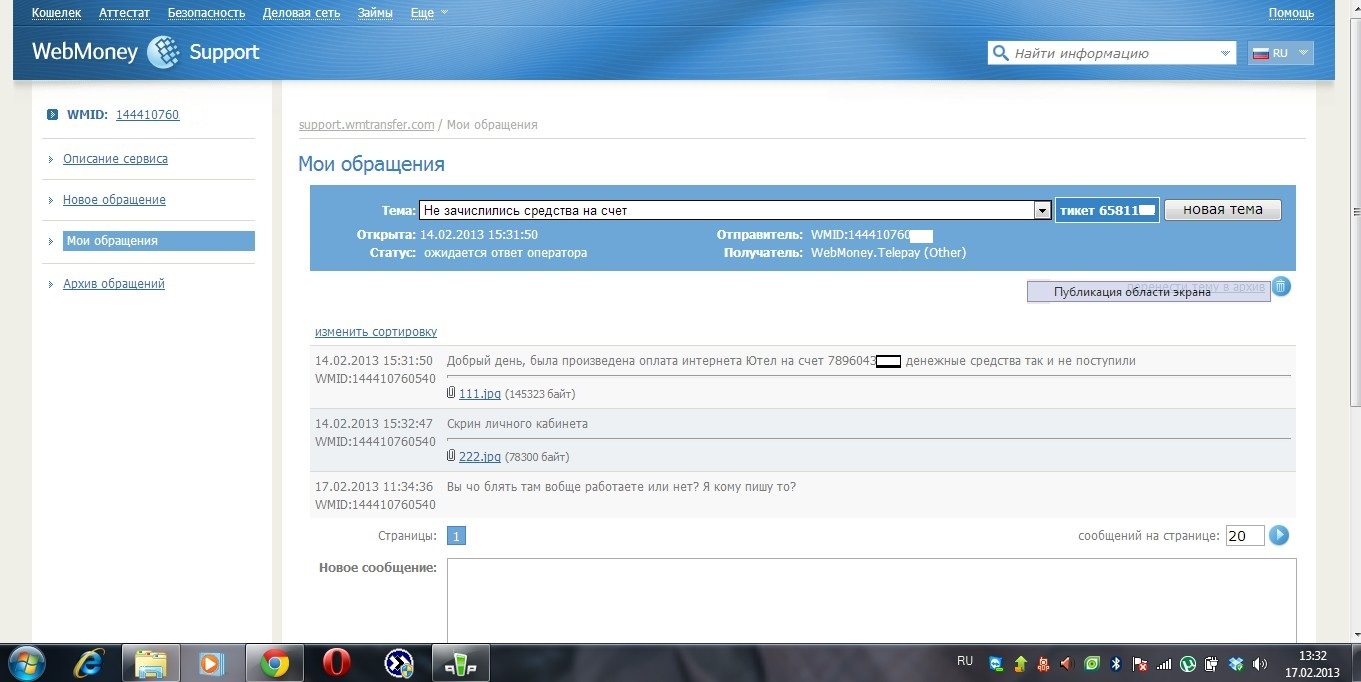The height and width of the screenshot is (682, 1361).
Task: Click the green circular tray icon
Action: pos(1091,663)
